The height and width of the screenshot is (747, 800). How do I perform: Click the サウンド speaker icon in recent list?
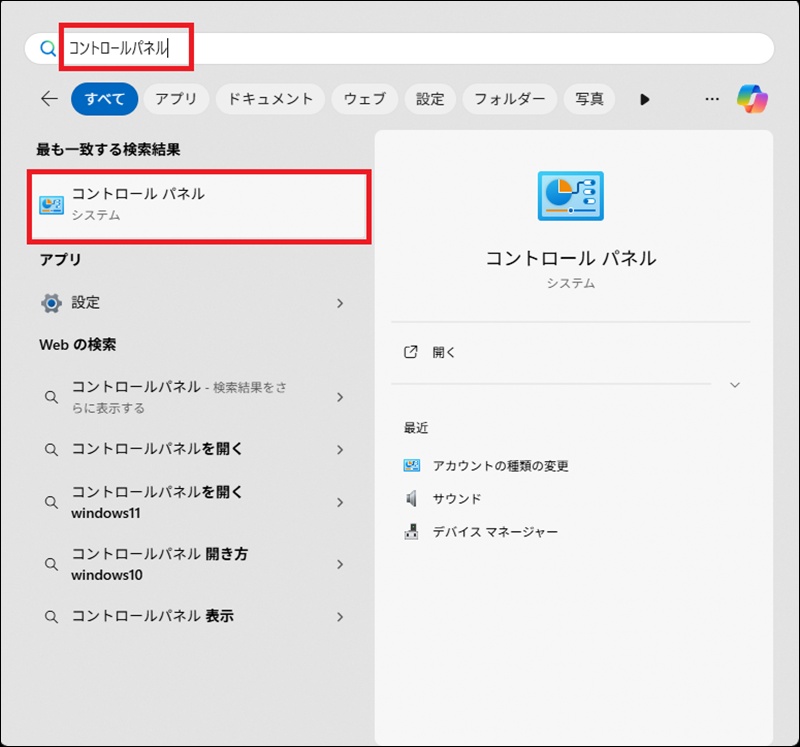[411, 498]
